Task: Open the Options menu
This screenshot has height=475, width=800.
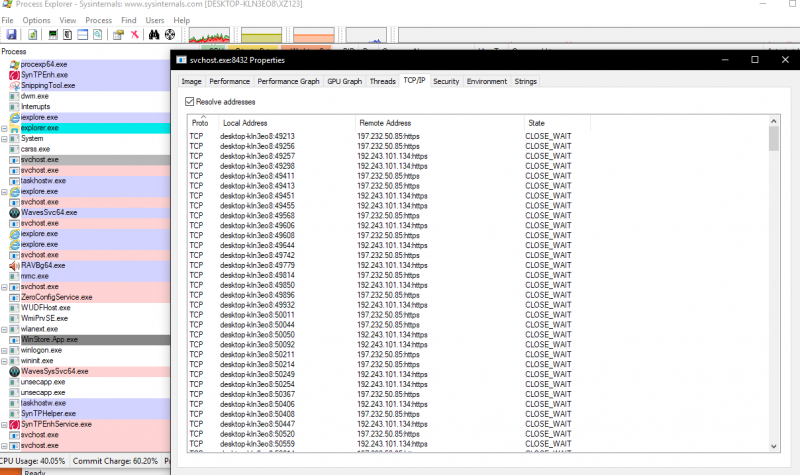Action: click(36, 20)
